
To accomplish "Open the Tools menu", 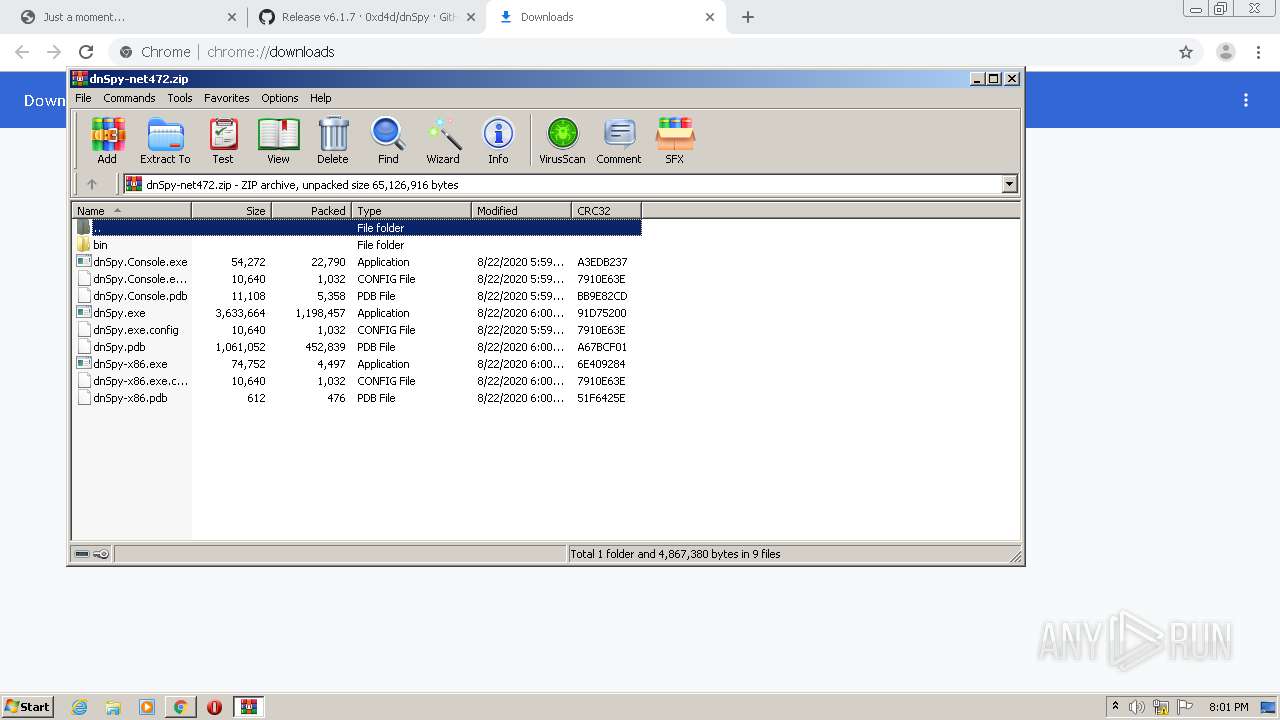I will pyautogui.click(x=180, y=98).
